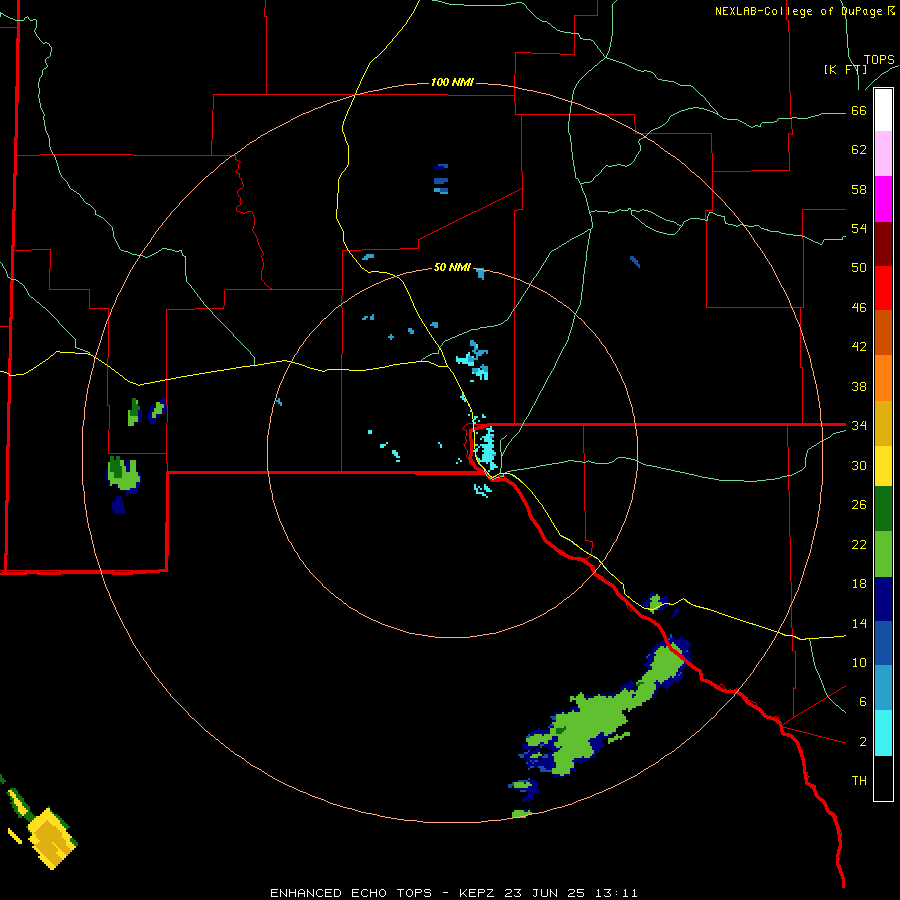Click the gold legend swatch
The width and height of the screenshot is (900, 900).
(x=883, y=423)
